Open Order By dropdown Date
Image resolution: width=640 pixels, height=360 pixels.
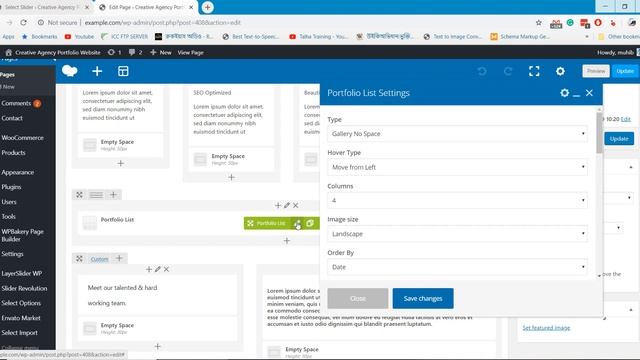pos(457,267)
